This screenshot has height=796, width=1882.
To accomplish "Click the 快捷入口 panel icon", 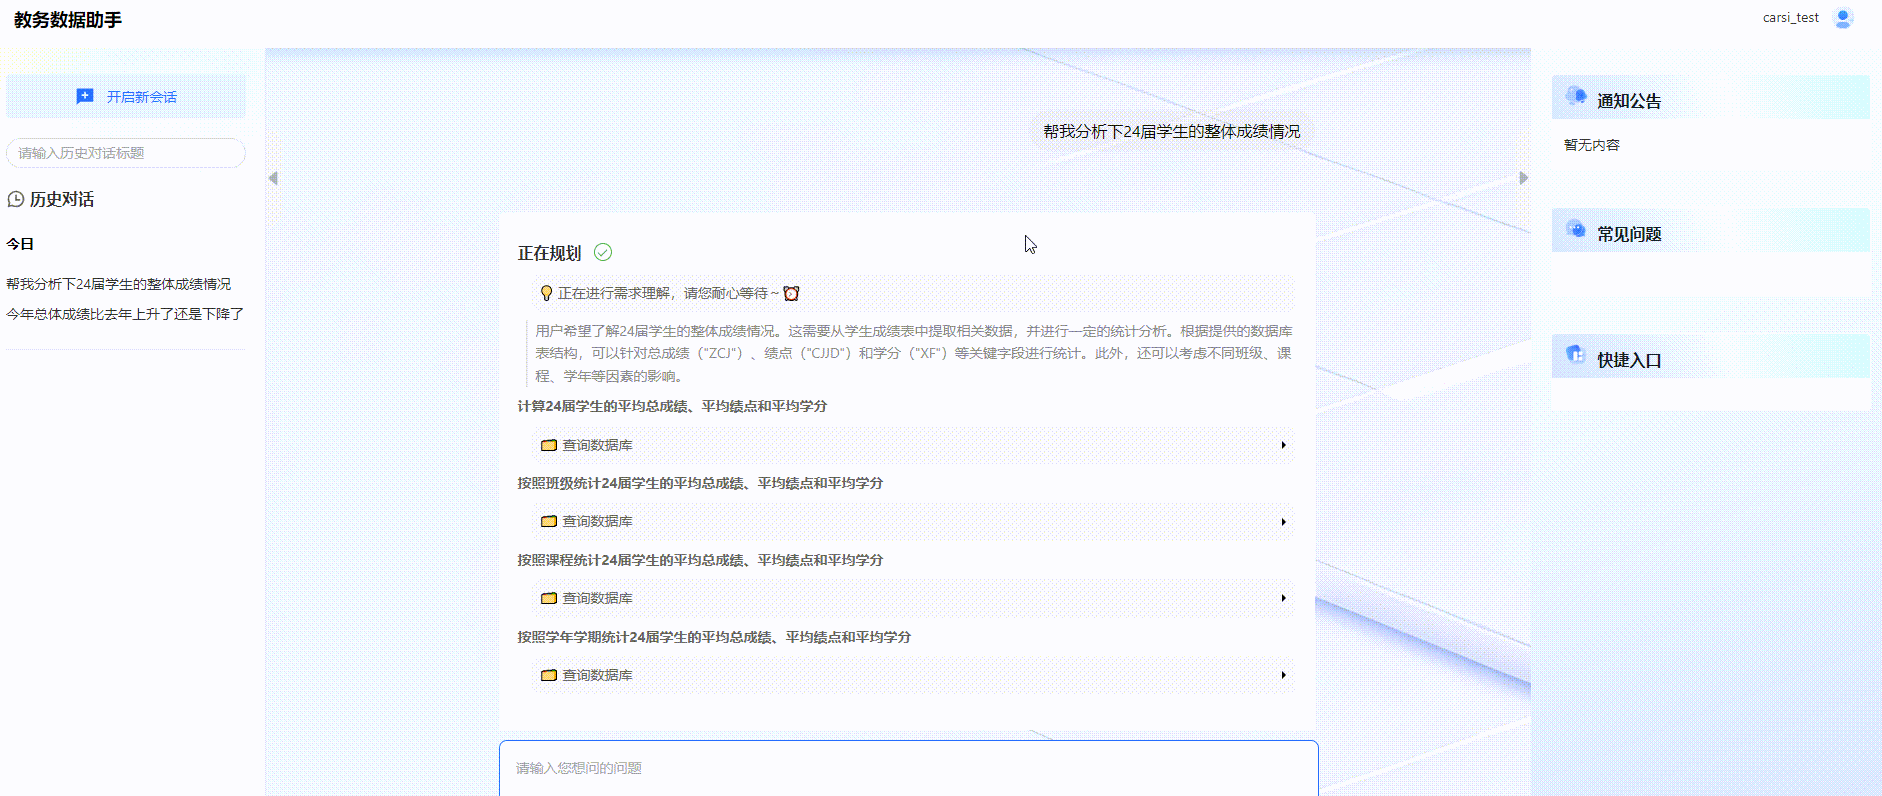I will 1576,355.
